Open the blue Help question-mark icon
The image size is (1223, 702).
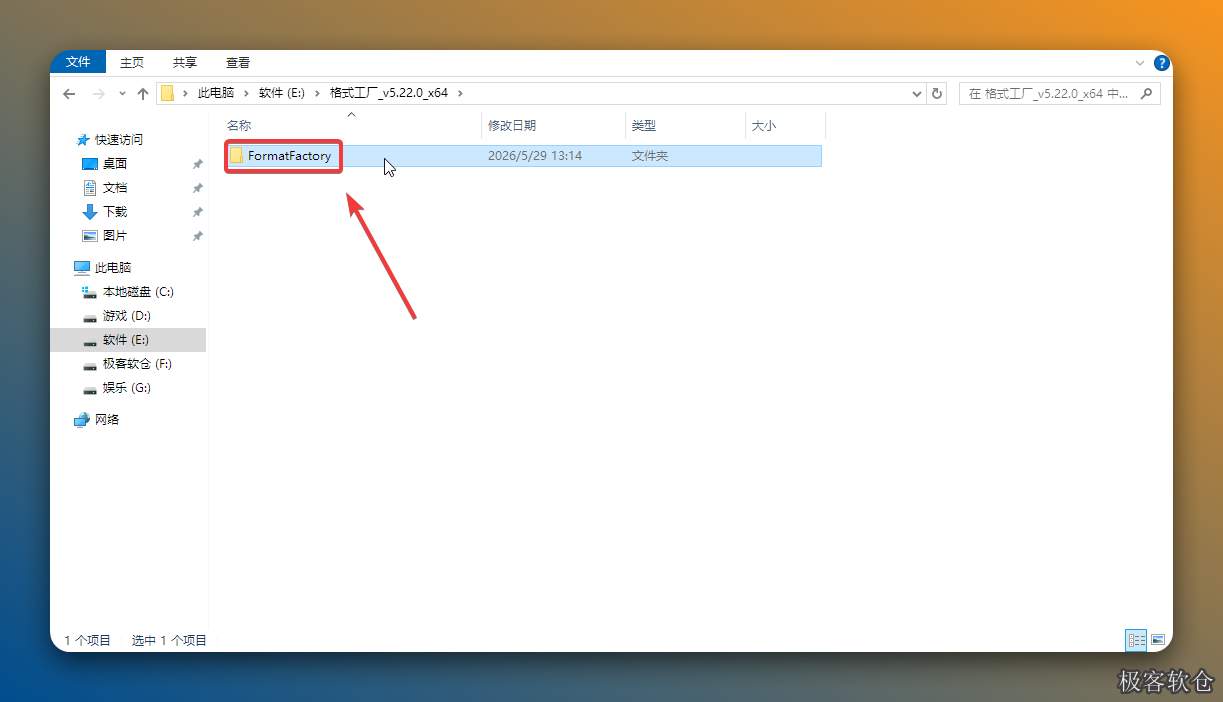[x=1161, y=62]
